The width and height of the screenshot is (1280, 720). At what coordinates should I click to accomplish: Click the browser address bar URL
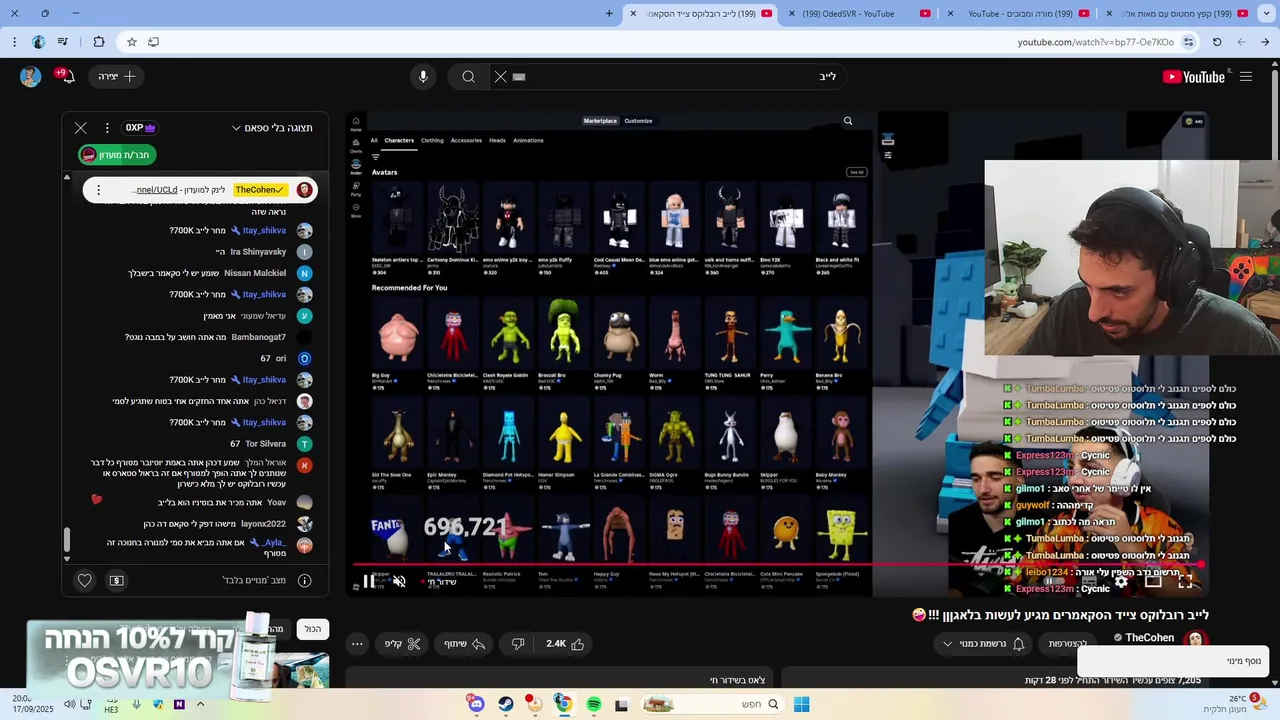[x=1095, y=42]
